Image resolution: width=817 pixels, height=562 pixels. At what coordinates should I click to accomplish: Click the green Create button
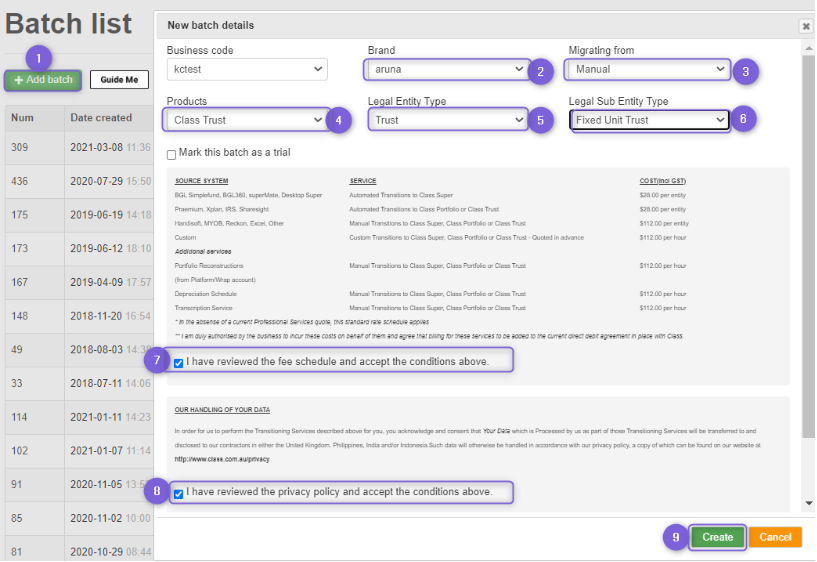pyautogui.click(x=717, y=538)
